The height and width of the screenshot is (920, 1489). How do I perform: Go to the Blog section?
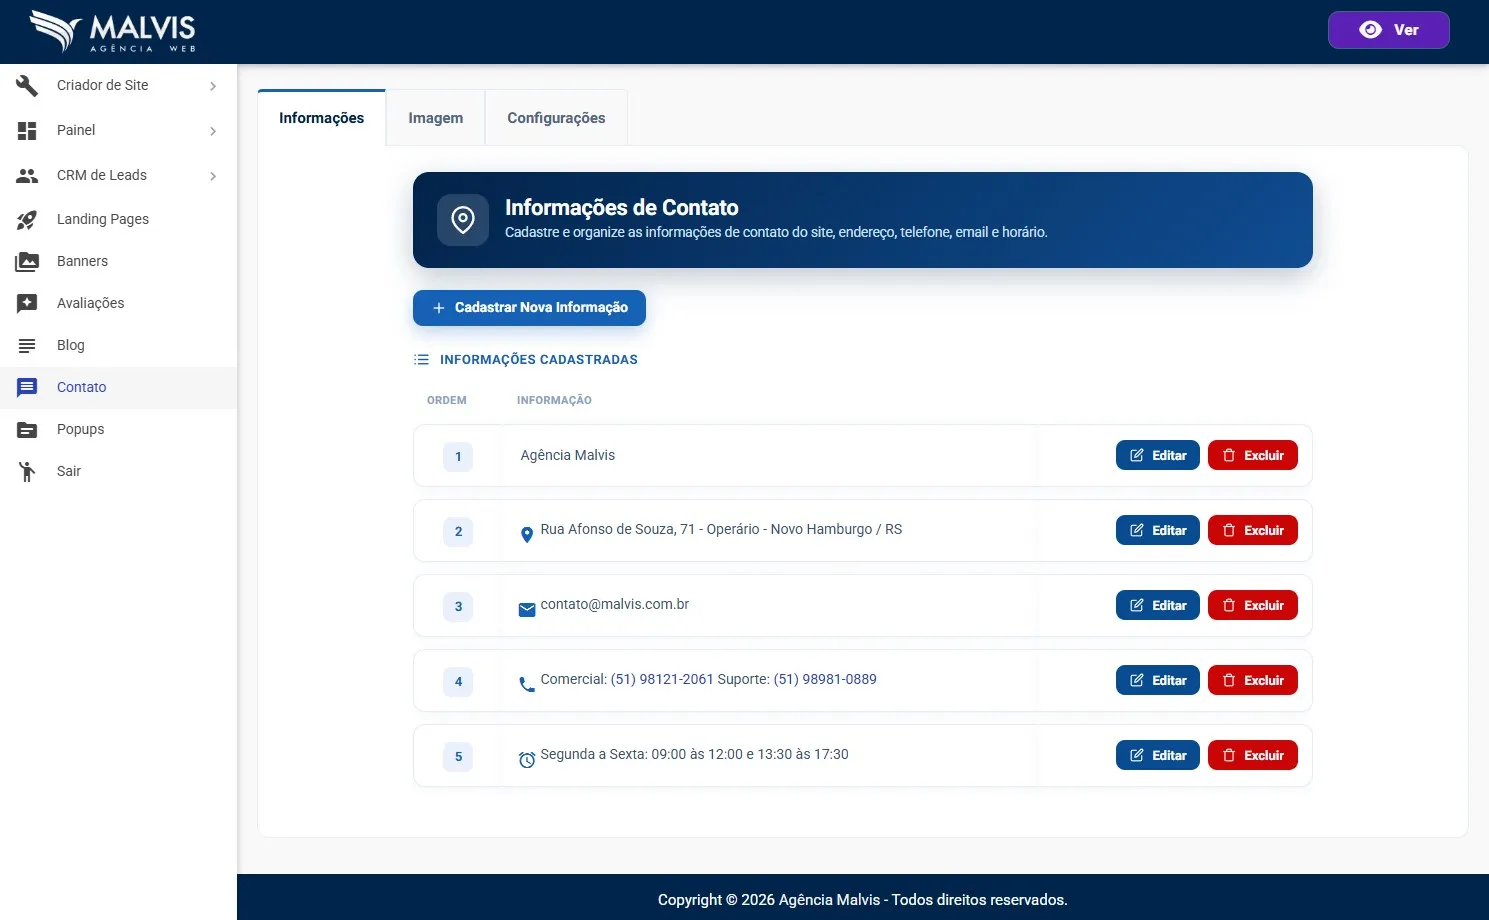pos(118,345)
